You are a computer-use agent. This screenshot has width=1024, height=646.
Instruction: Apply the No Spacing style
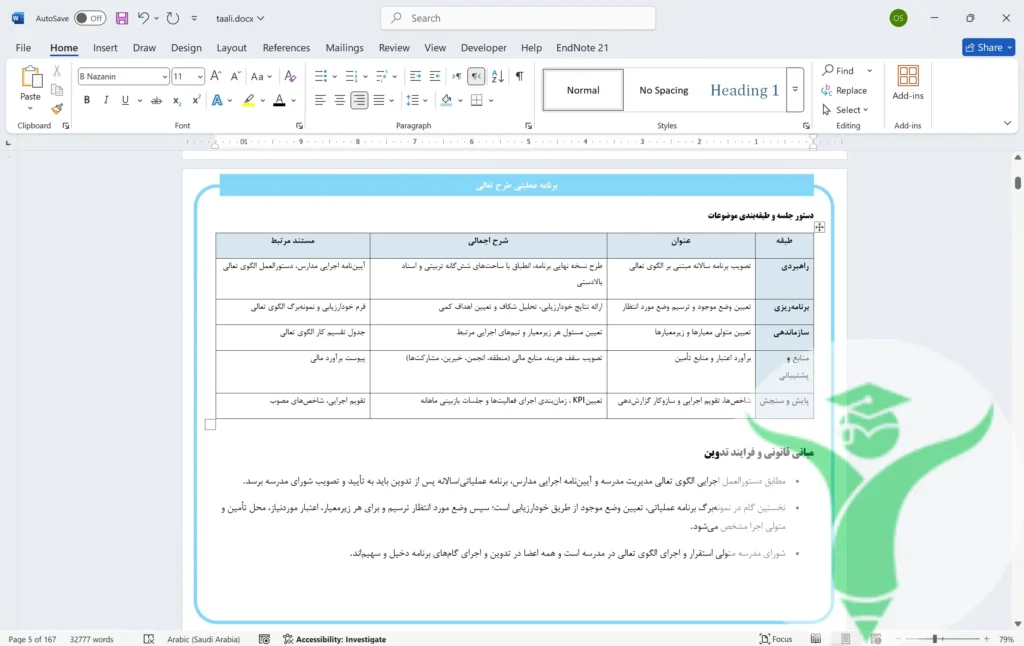pos(664,90)
